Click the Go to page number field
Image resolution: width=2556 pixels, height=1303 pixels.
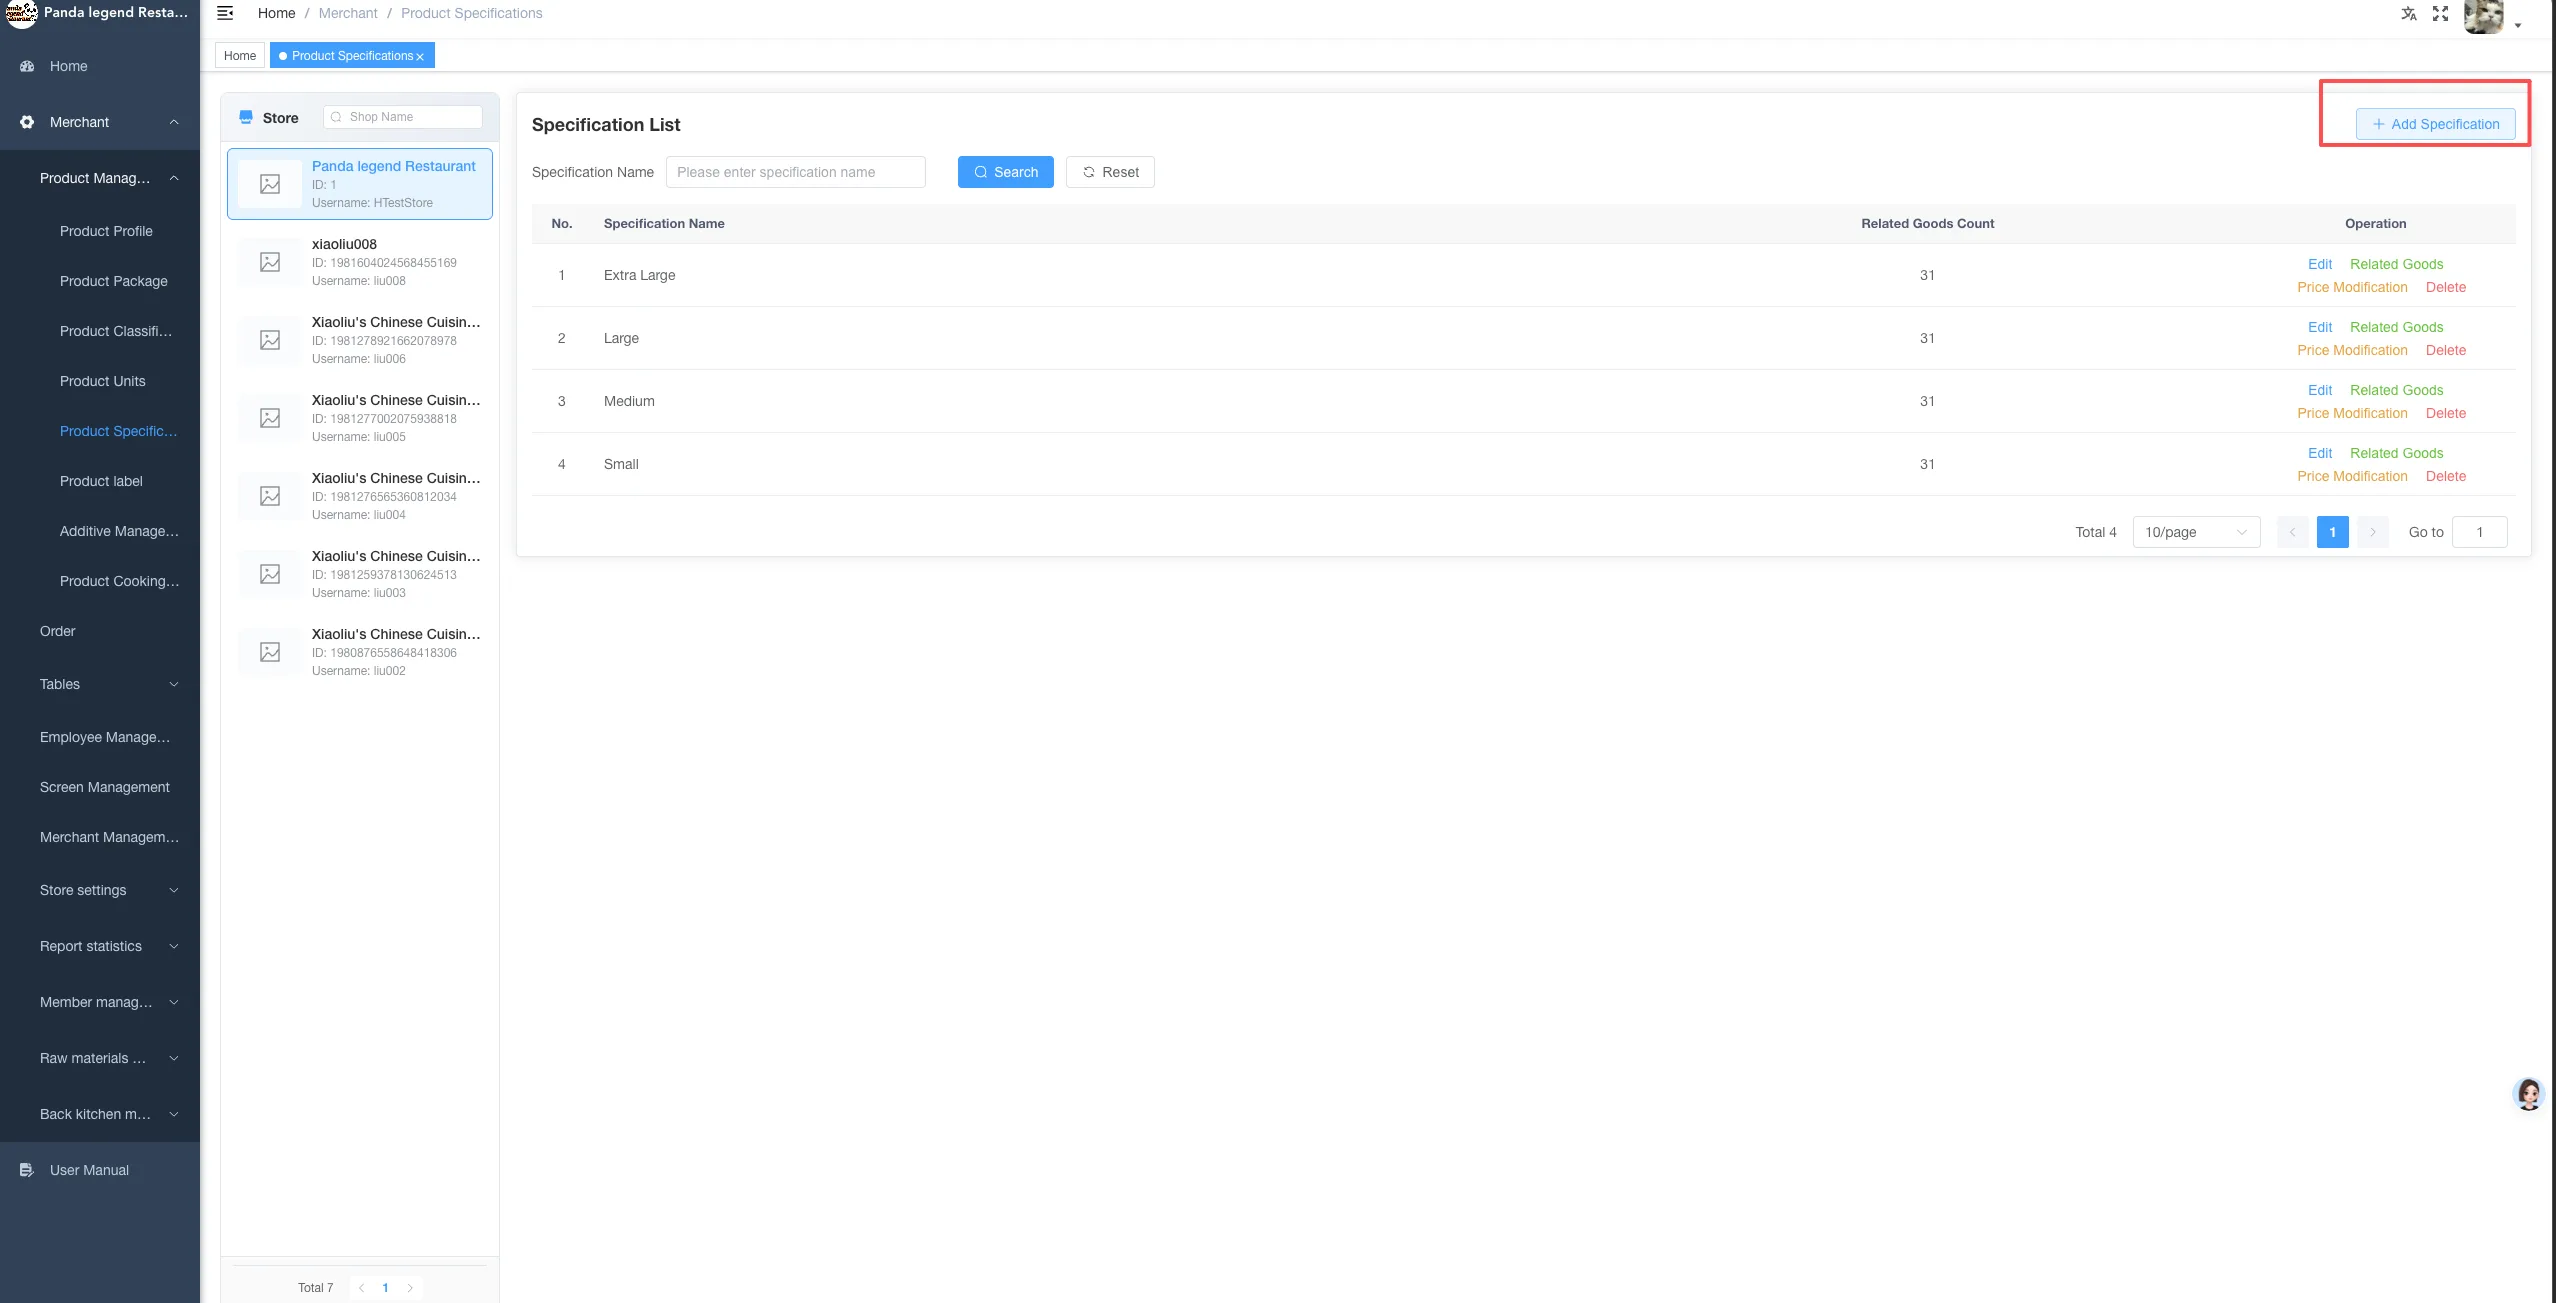click(2480, 532)
